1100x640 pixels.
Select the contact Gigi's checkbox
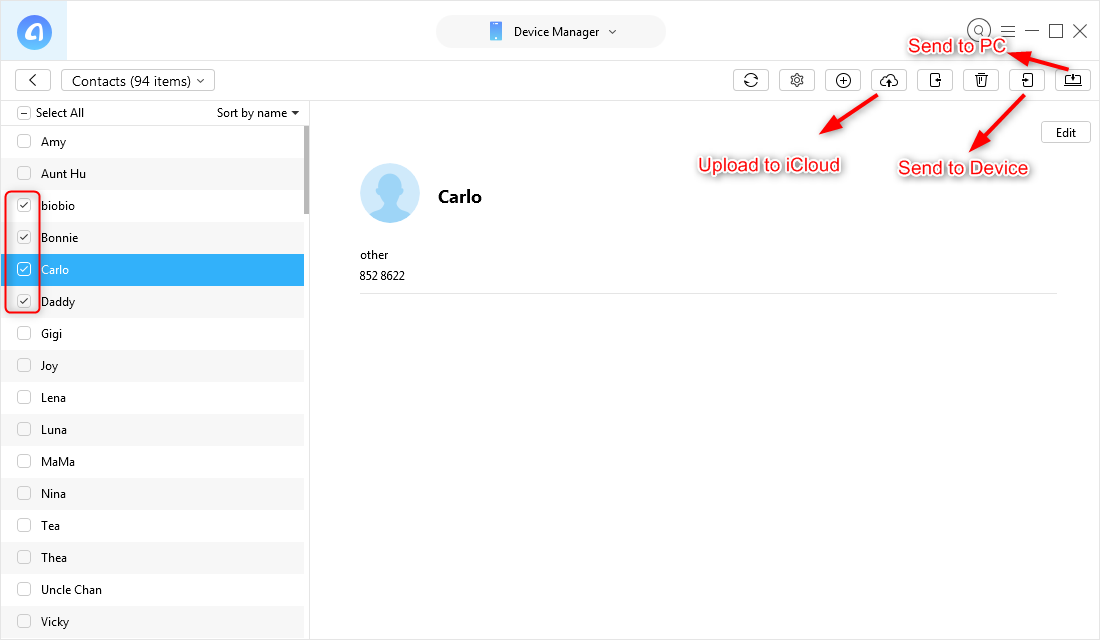tap(24, 333)
